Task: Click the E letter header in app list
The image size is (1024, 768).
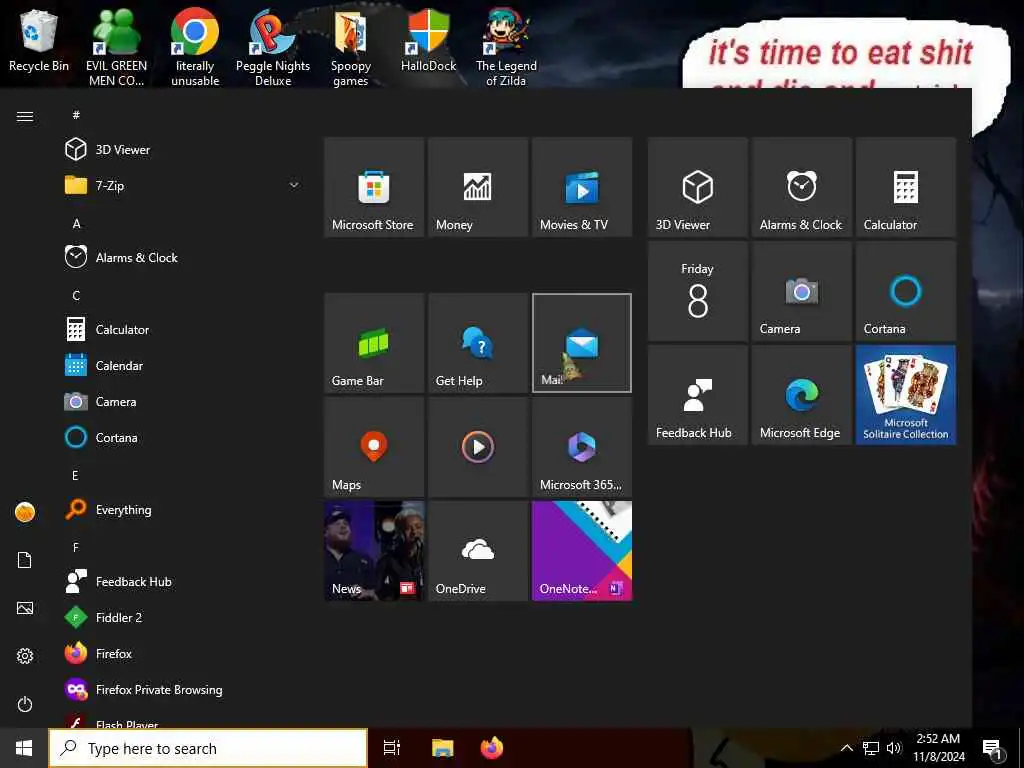Action: [76, 475]
